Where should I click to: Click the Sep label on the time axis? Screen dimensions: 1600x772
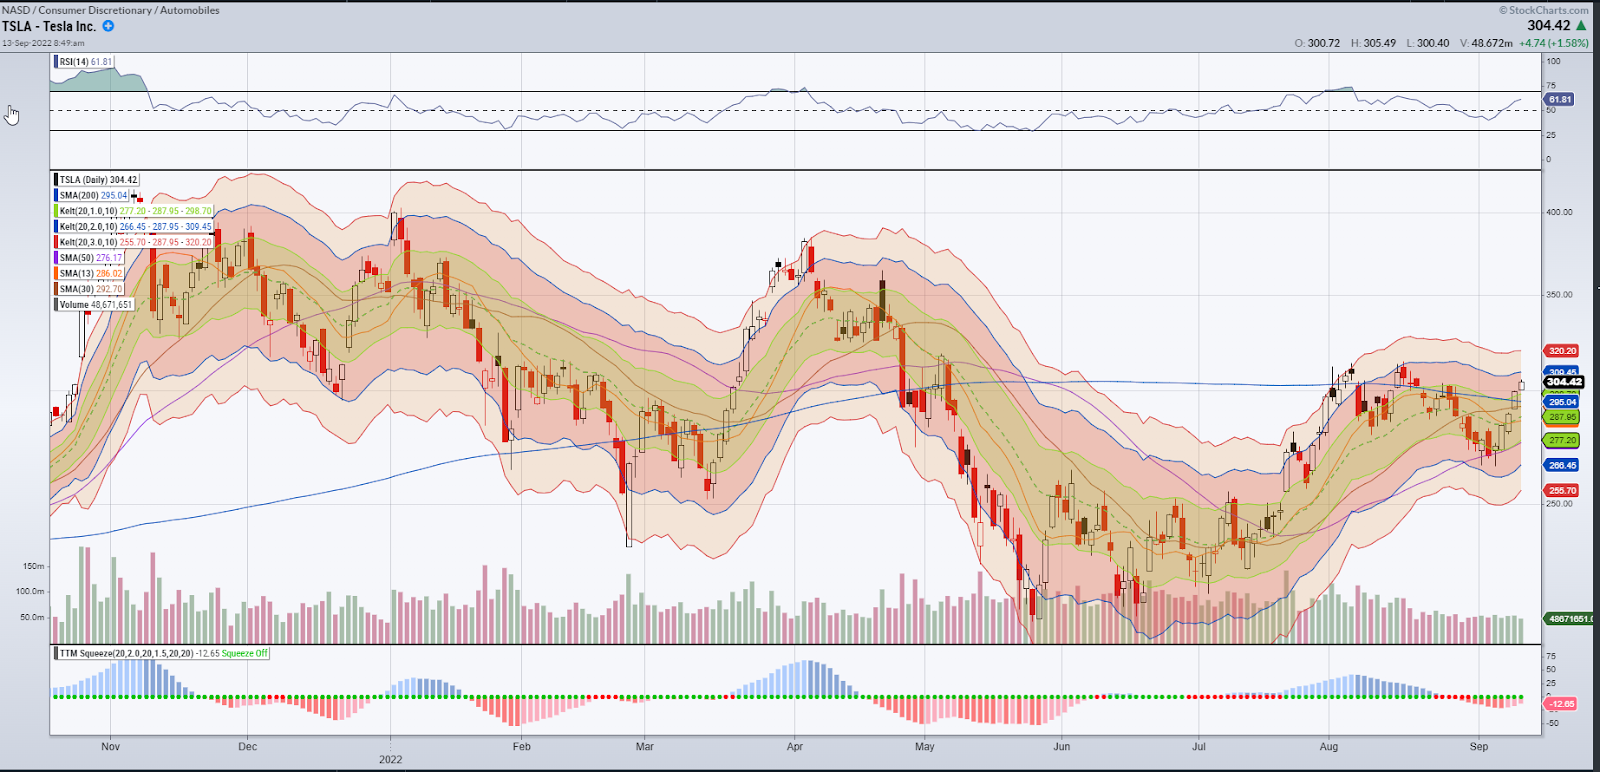(1479, 747)
